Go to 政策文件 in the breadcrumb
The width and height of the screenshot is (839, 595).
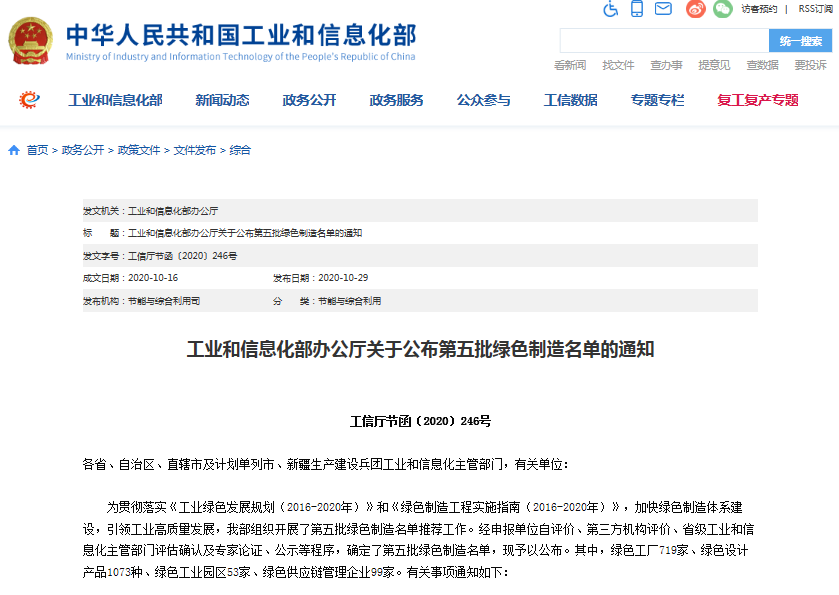coord(138,150)
